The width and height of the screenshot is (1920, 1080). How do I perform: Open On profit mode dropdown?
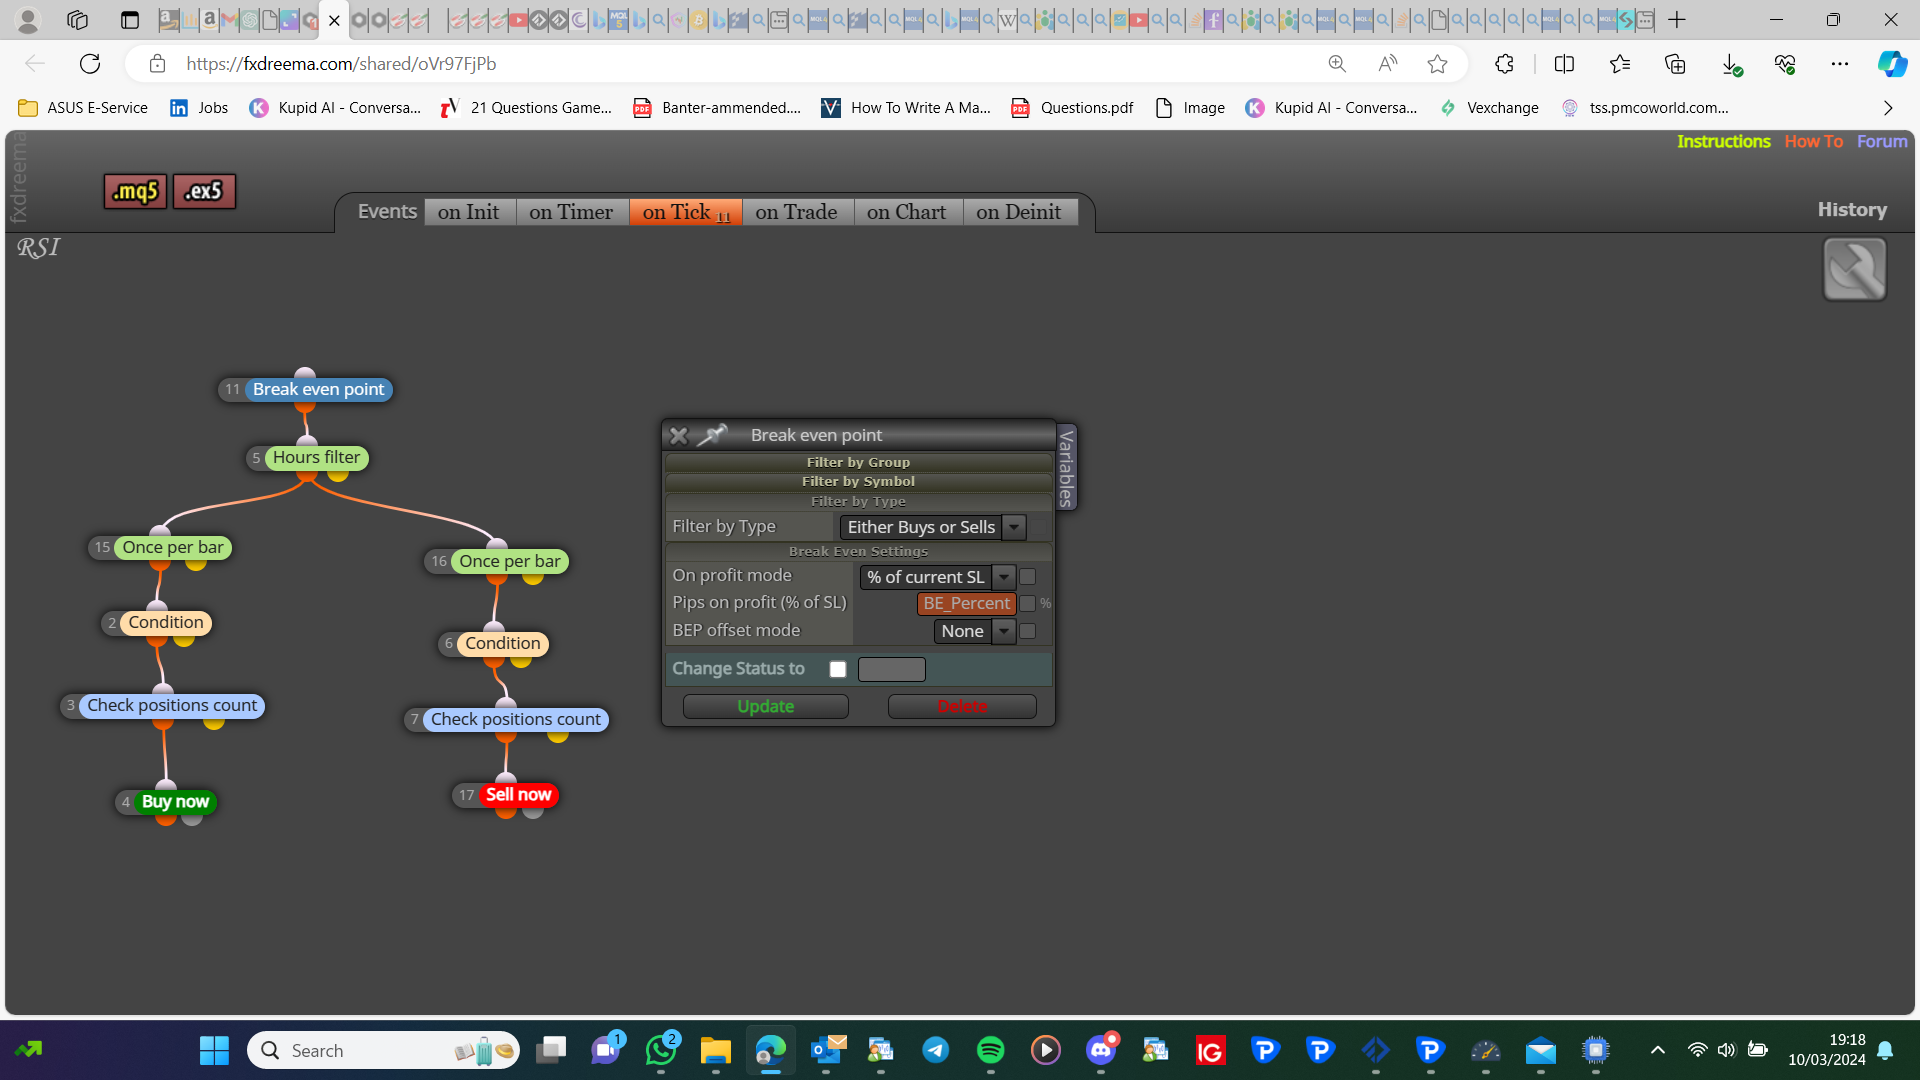pos(938,577)
